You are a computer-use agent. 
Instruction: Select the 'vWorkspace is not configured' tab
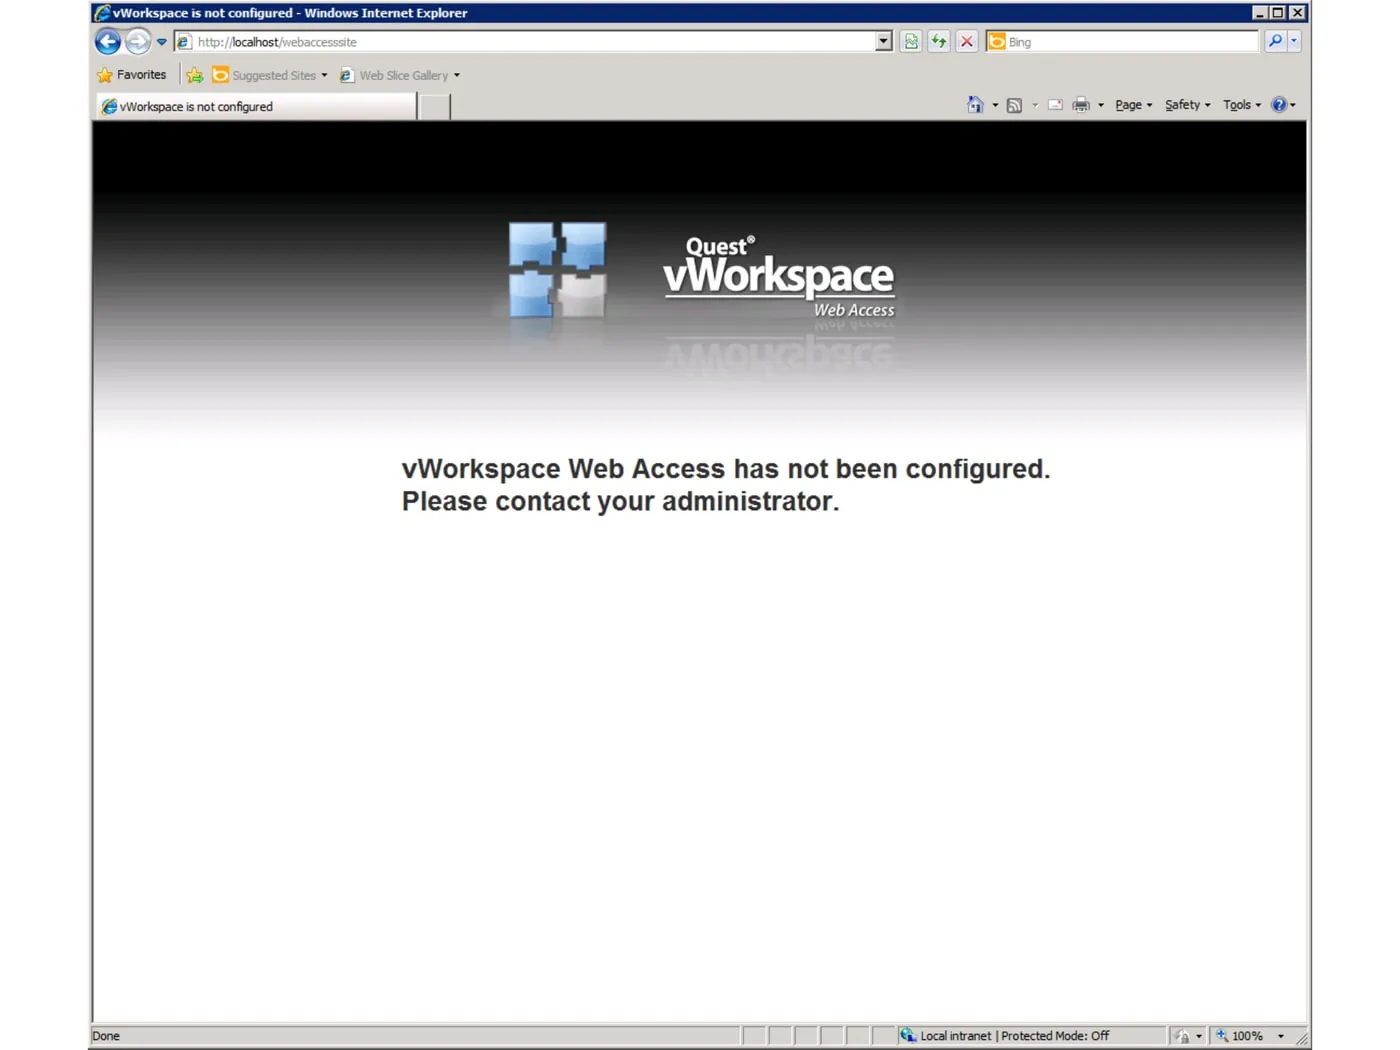coord(256,106)
